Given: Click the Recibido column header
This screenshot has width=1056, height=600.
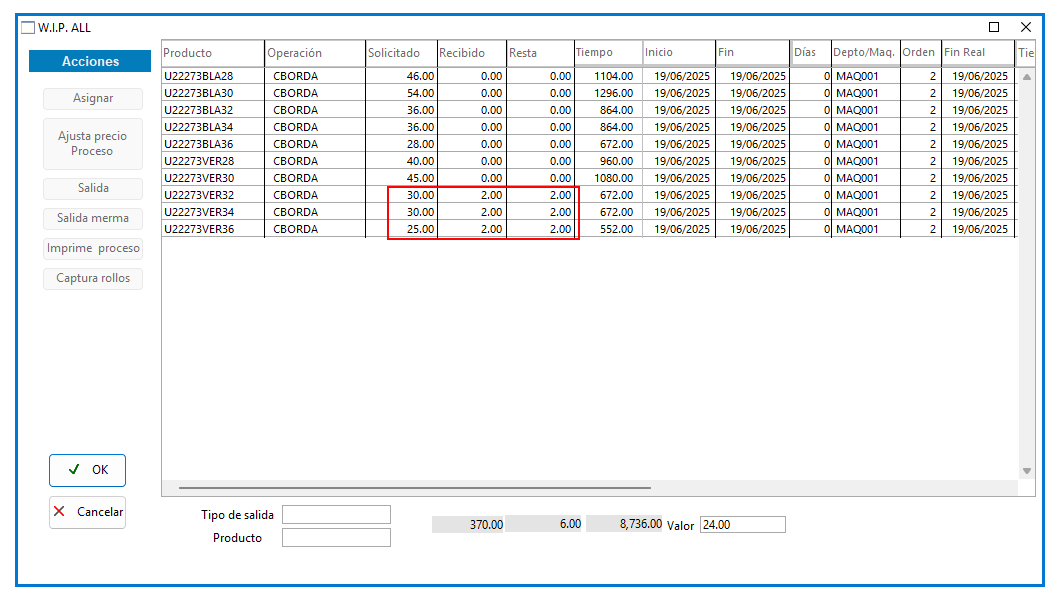Looking at the screenshot, I should click(472, 53).
